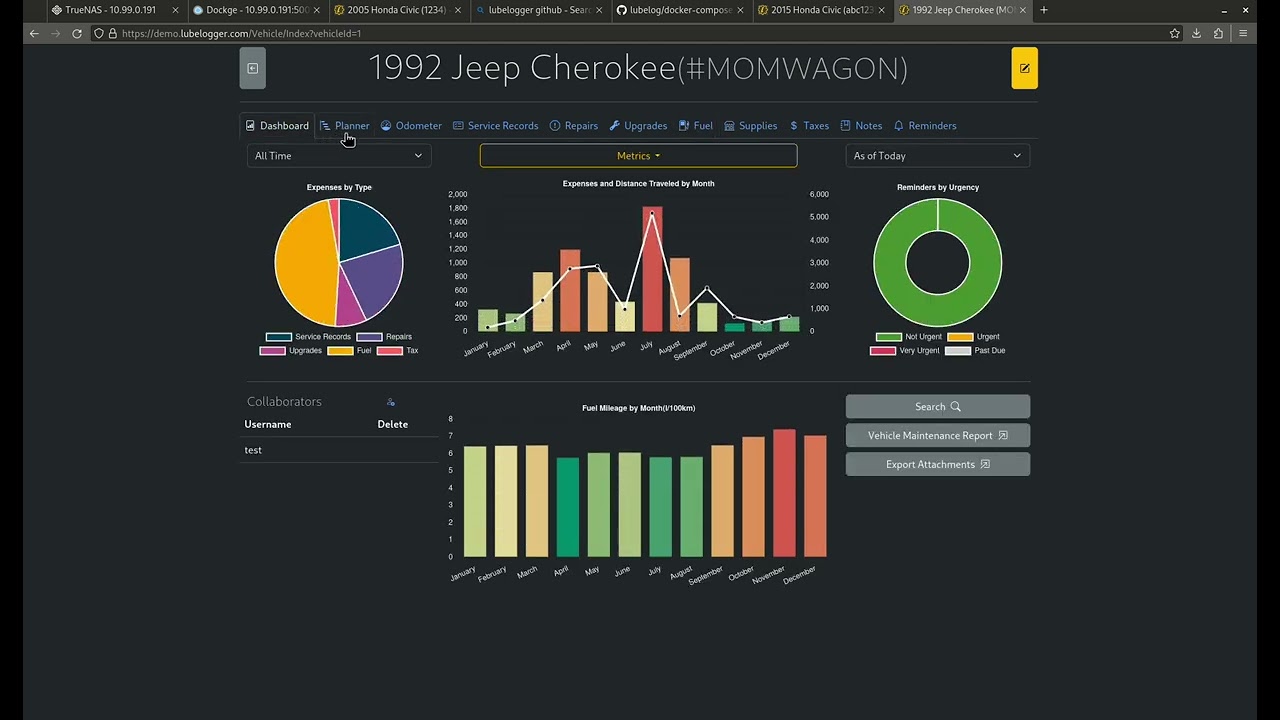This screenshot has height=720, width=1280.
Task: Toggle the Urgent legend swatch
Action: pyautogui.click(x=960, y=337)
